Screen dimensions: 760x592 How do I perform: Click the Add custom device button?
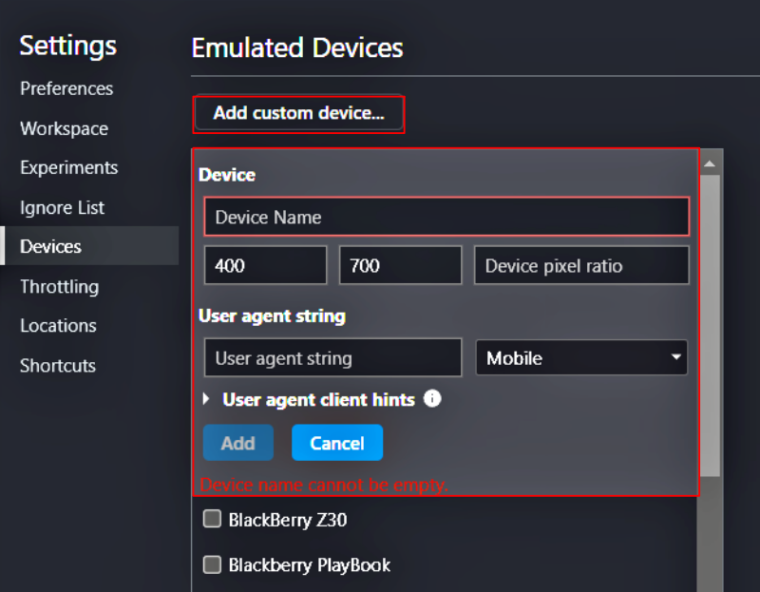(x=298, y=113)
